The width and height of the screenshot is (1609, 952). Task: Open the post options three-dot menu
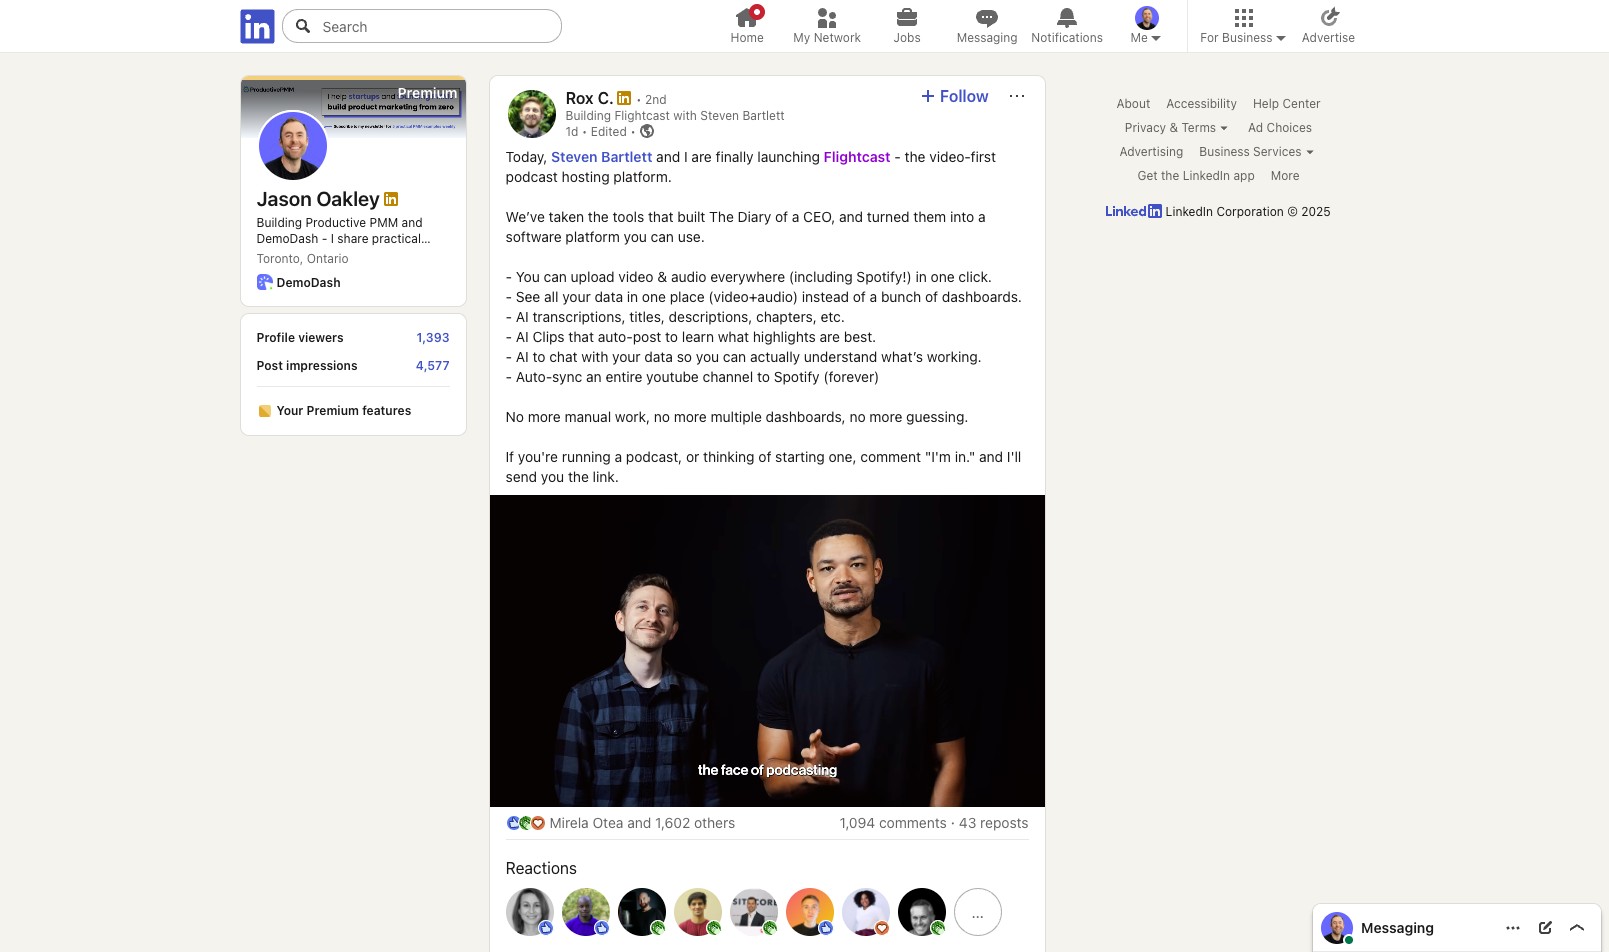click(x=1017, y=96)
